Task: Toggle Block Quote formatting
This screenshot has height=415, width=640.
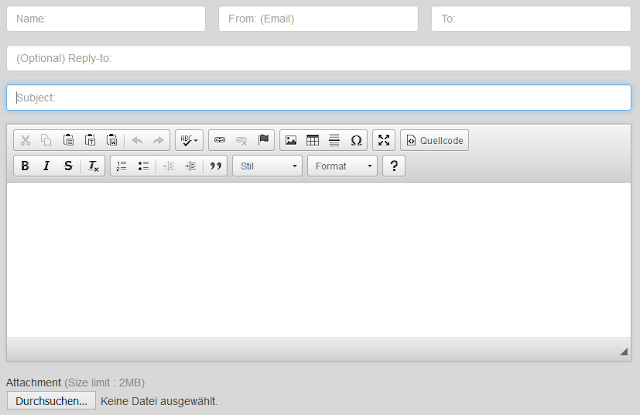Action: (x=216, y=166)
